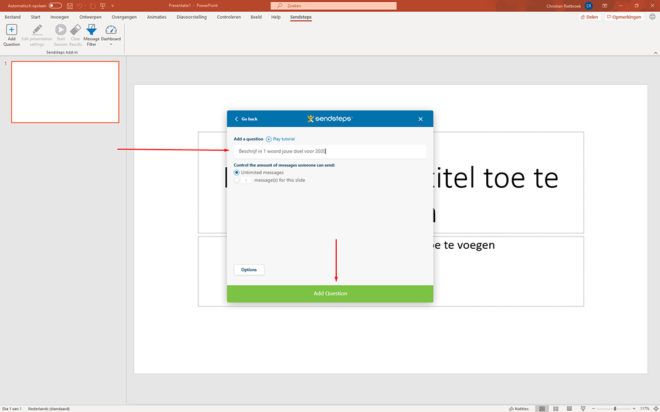Click the Go back arrow

[x=237, y=119]
